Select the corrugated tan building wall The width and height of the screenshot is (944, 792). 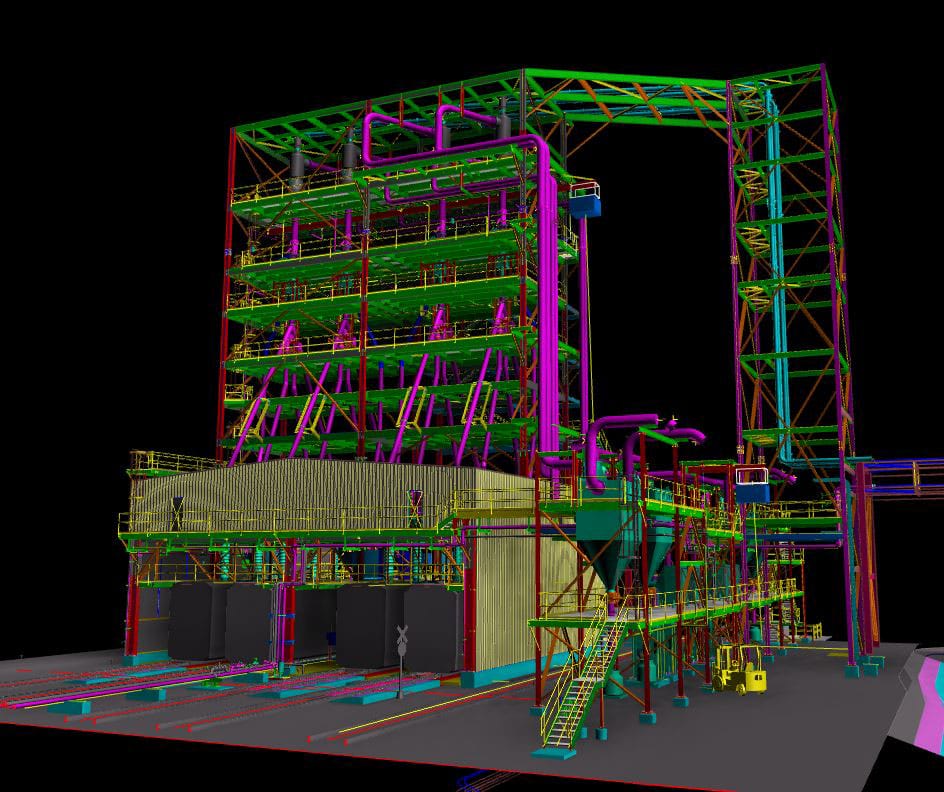[x=300, y=490]
